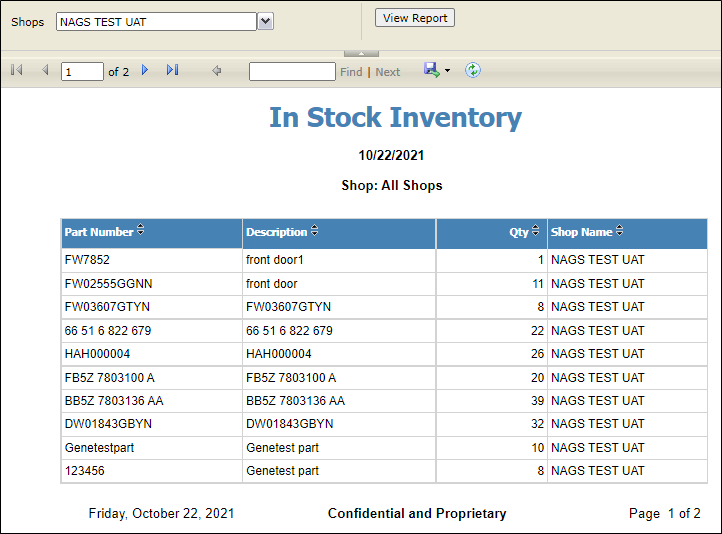Screen dimensions: 722x534
Task: Go to first page icon
Action: coord(17,70)
